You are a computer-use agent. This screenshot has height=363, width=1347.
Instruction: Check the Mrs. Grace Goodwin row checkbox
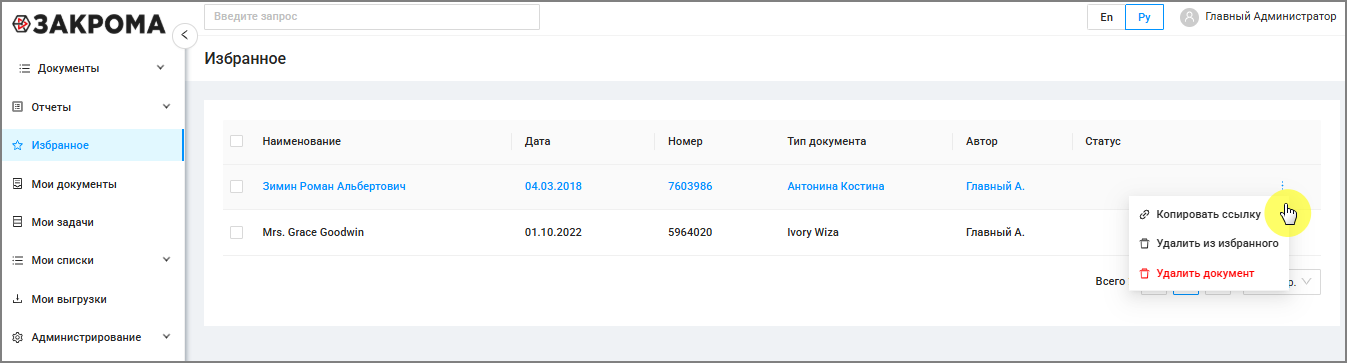(236, 232)
